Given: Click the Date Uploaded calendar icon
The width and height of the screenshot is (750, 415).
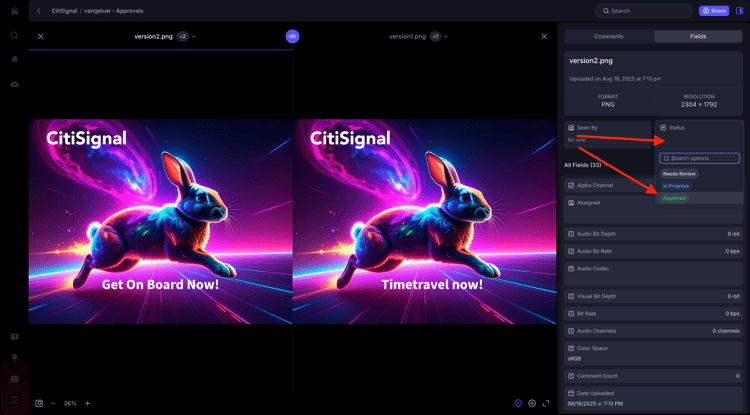Looking at the screenshot, I should 571,393.
